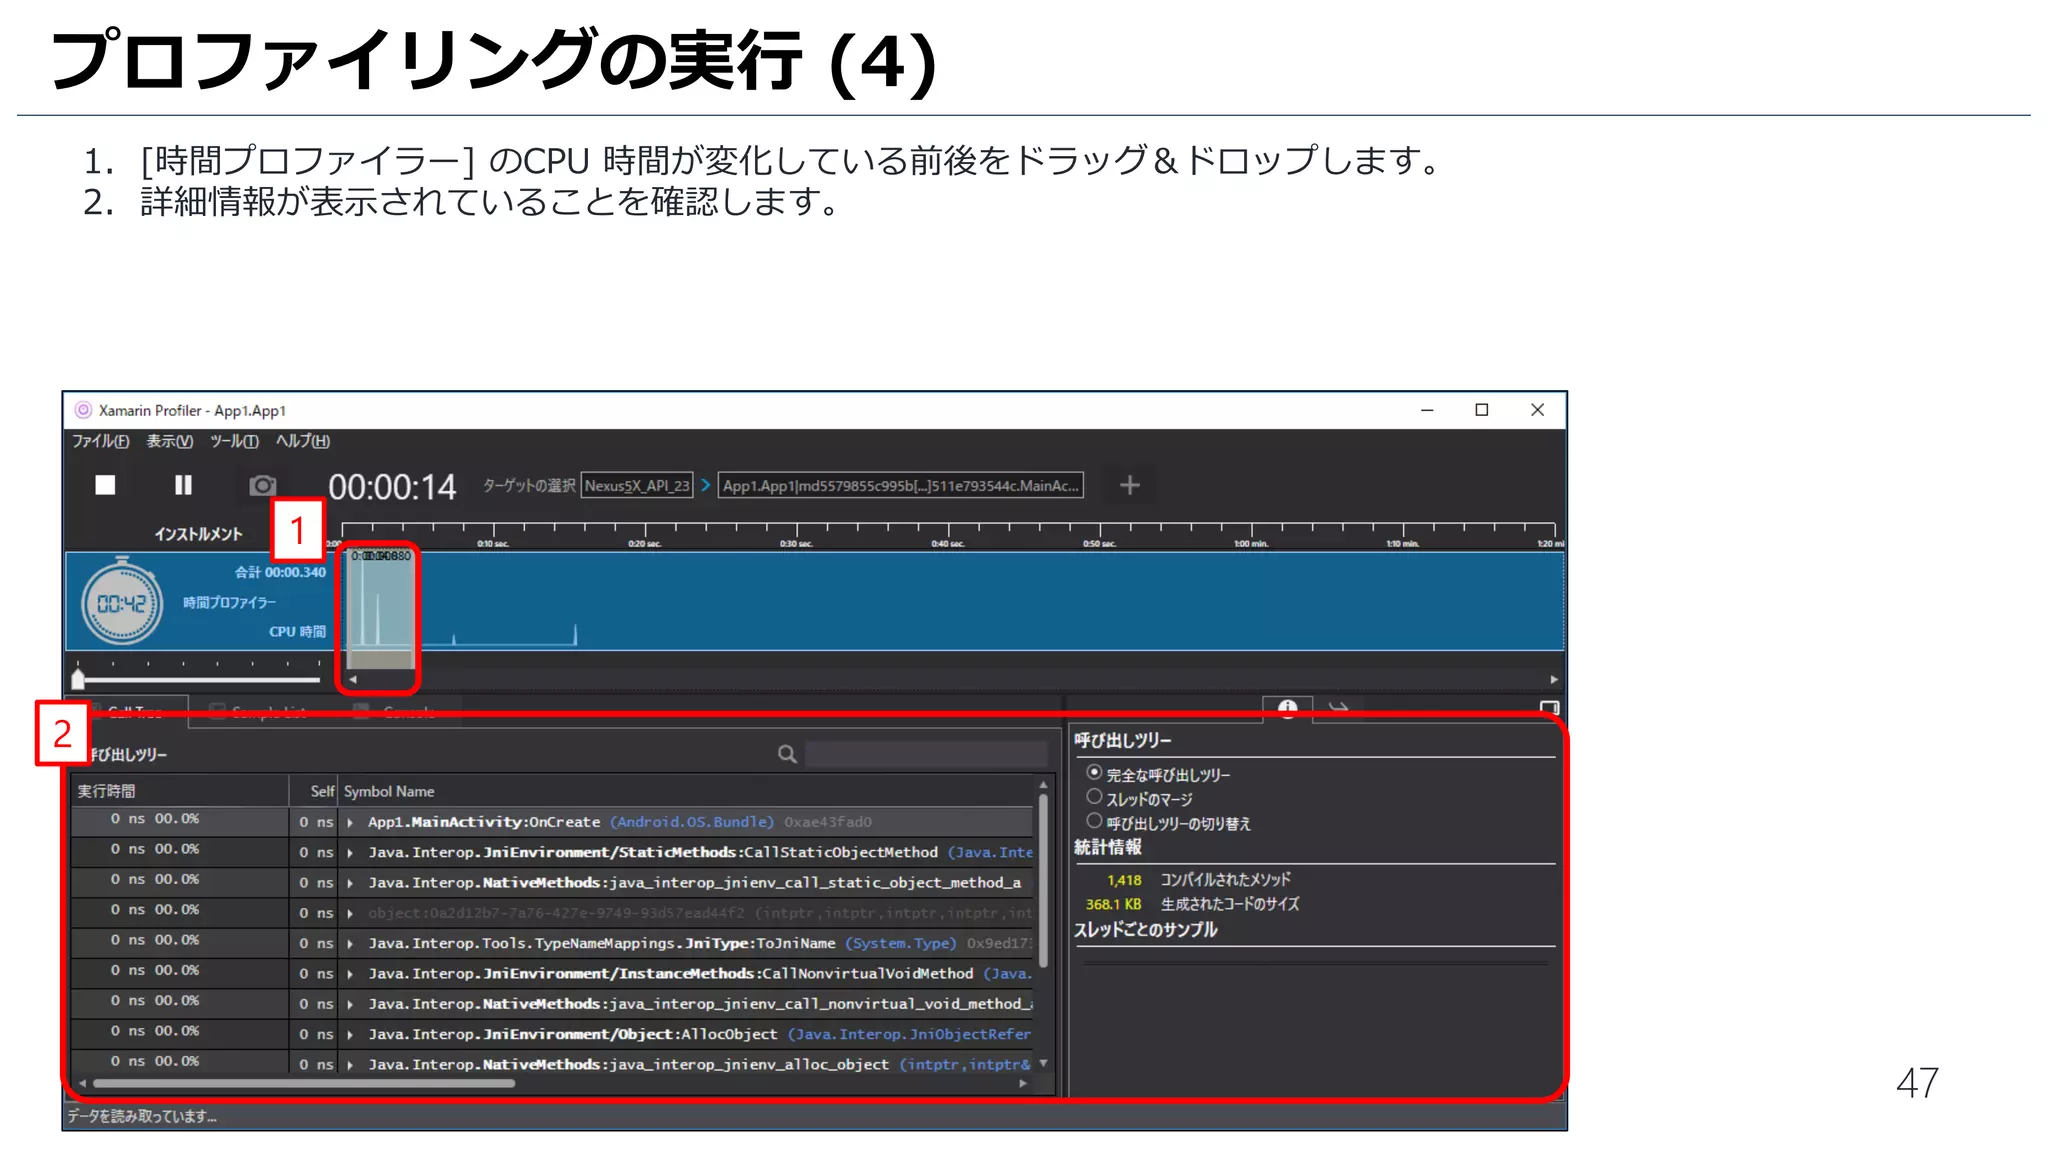Open the ヘルプ(H) menu
Viewport: 2048px width, 1152px height.
302,441
